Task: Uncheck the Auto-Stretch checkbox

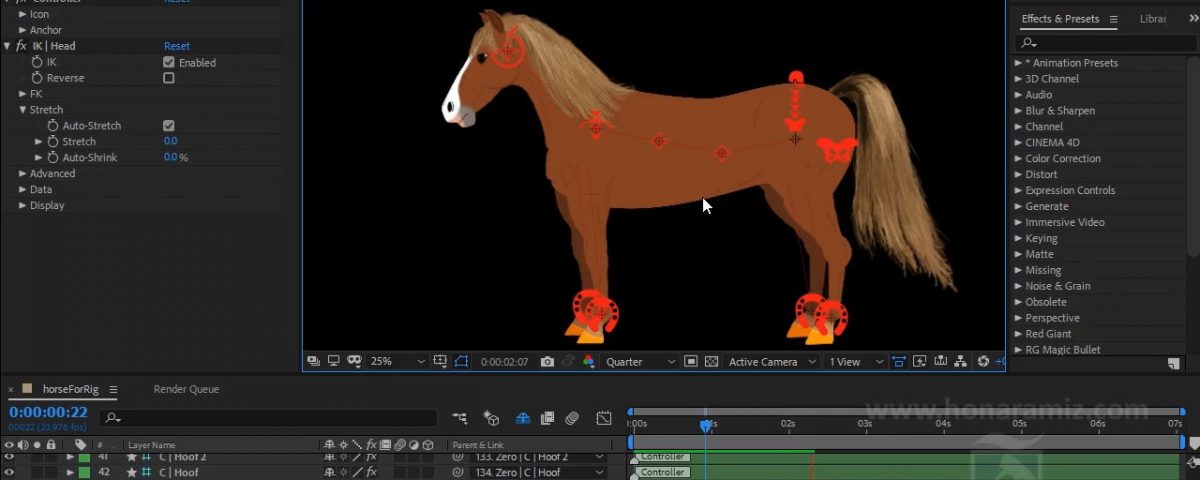Action: click(169, 126)
